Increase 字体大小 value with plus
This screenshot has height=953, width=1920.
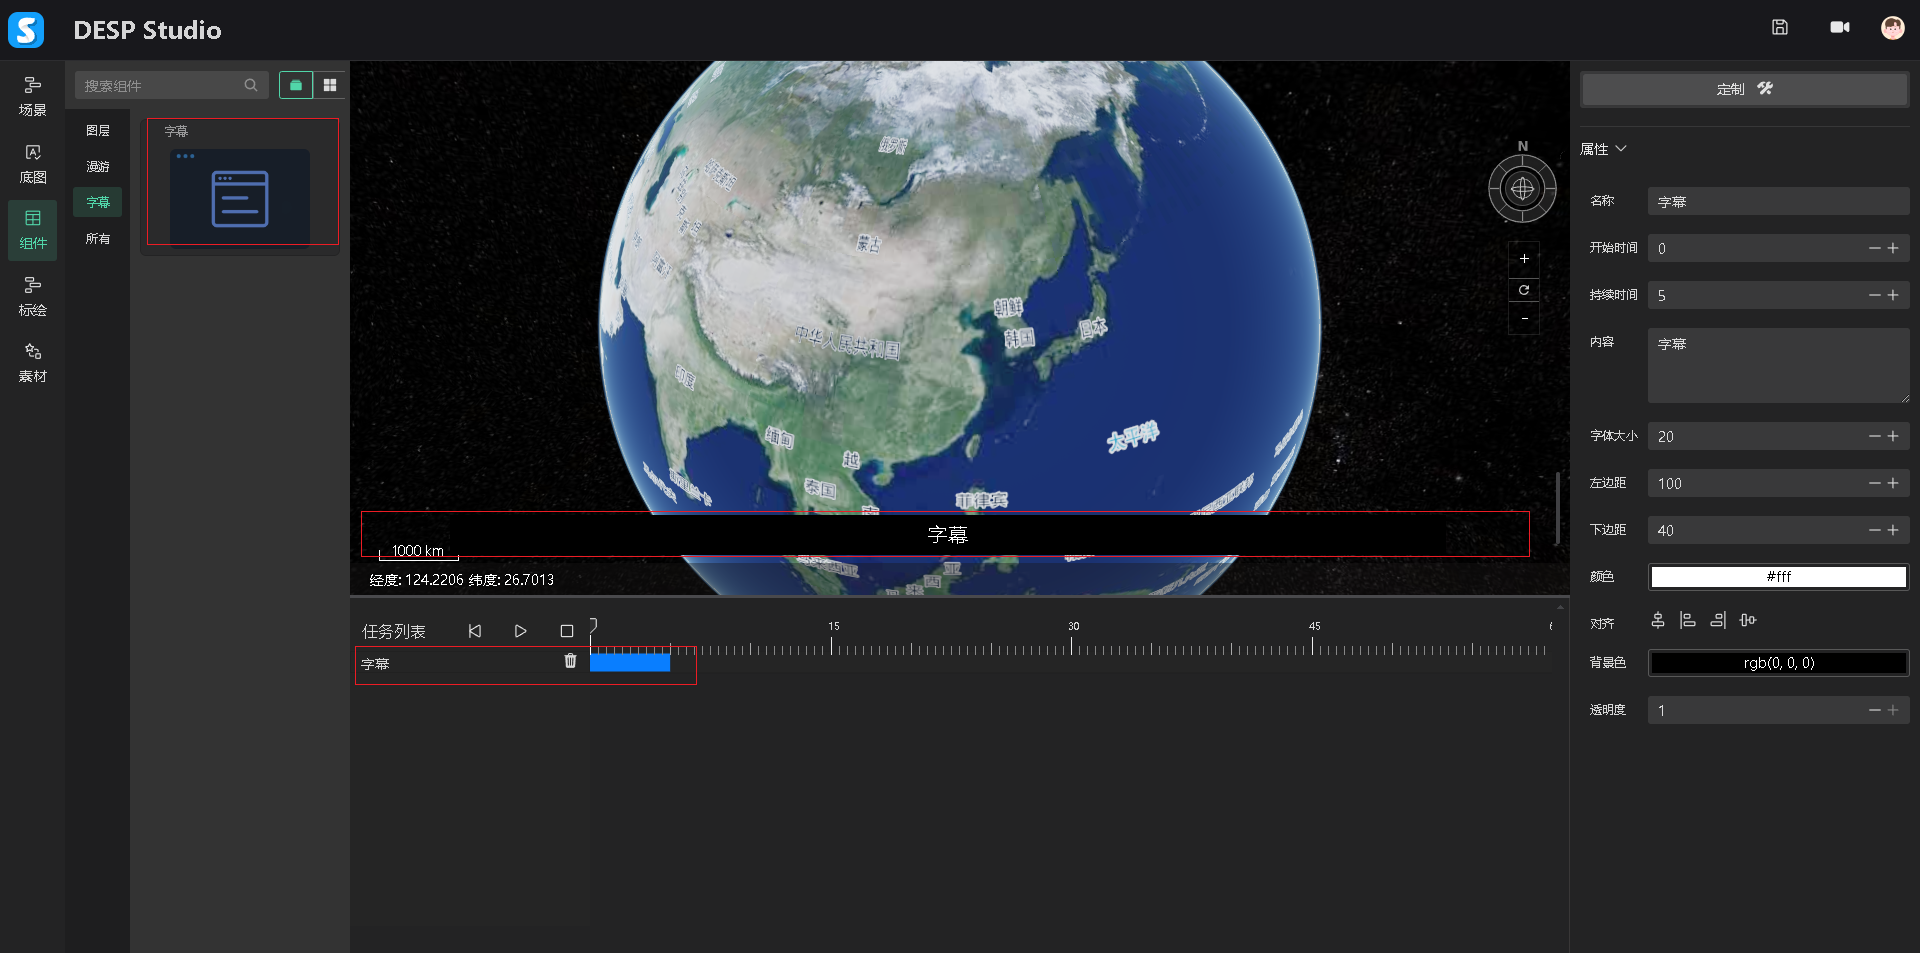1893,436
